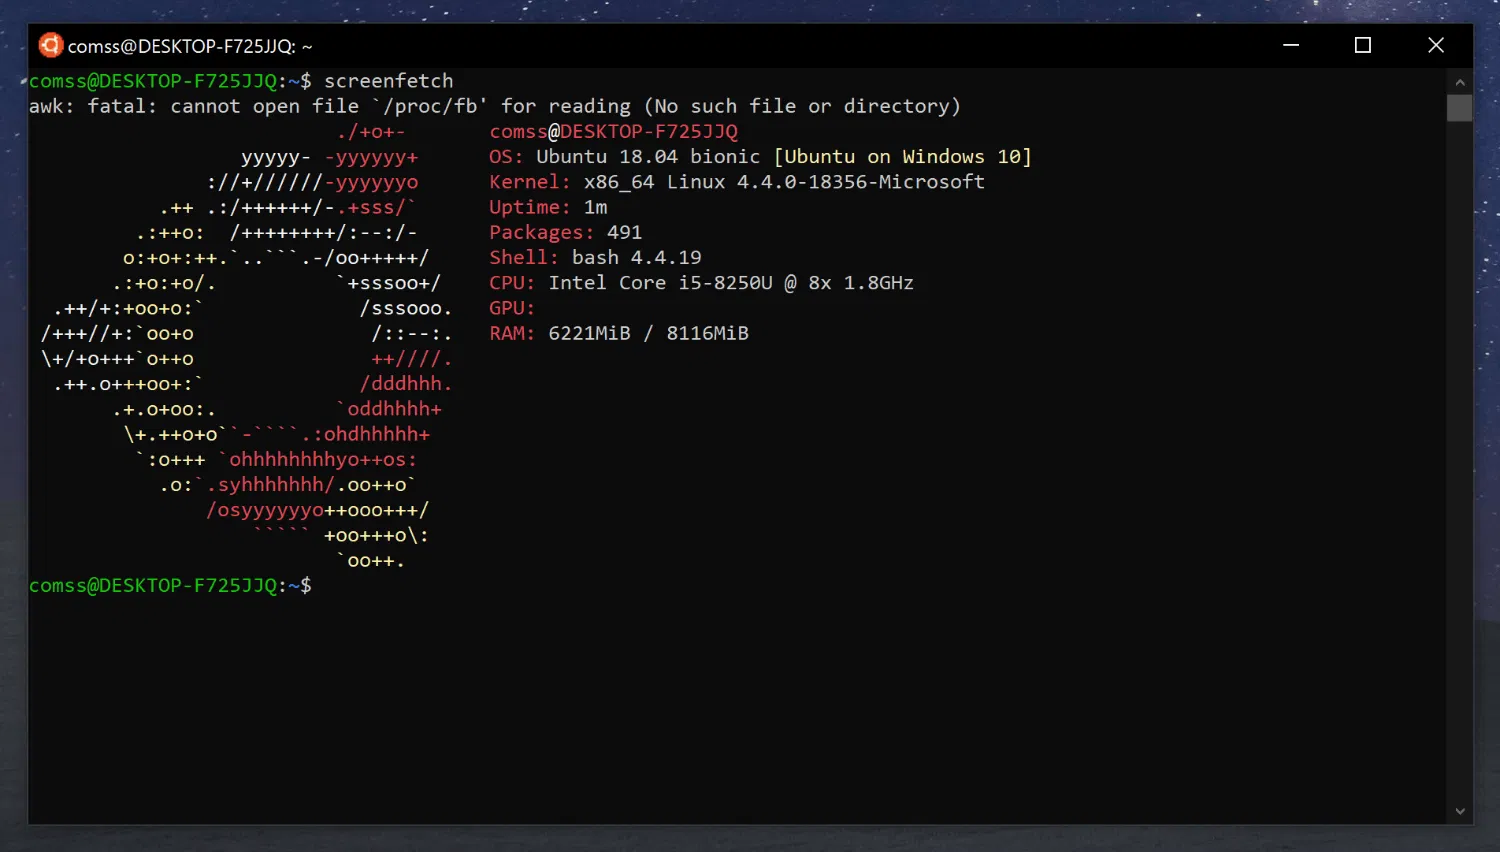
Task: Click the RAM usage line
Action: tap(619, 333)
